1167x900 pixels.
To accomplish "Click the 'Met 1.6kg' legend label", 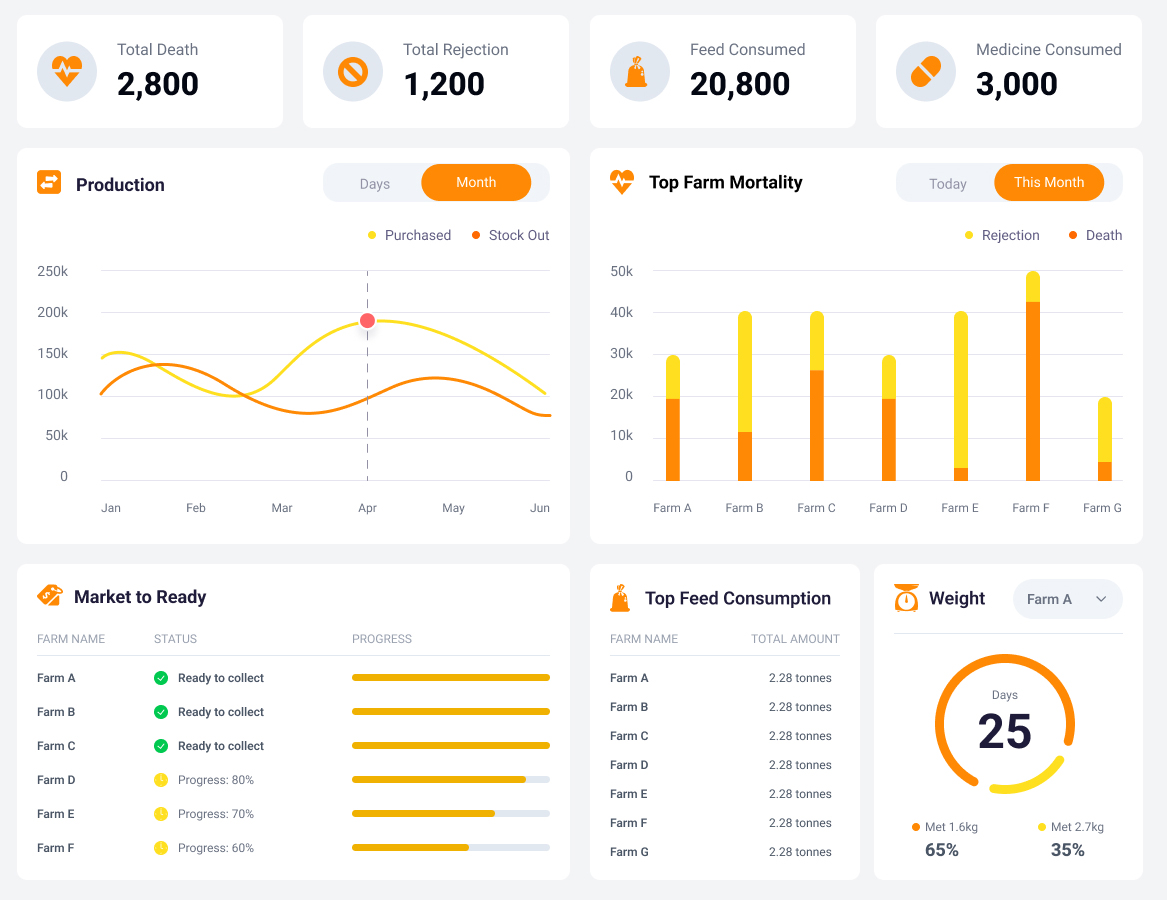I will click(x=951, y=827).
